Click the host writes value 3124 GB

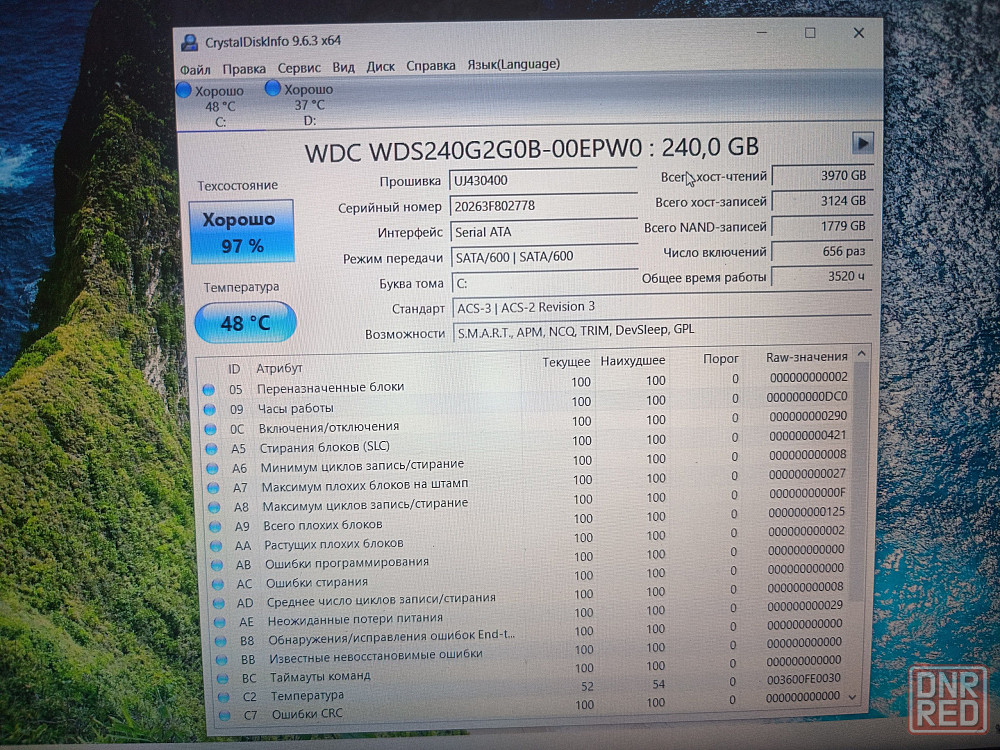click(821, 201)
